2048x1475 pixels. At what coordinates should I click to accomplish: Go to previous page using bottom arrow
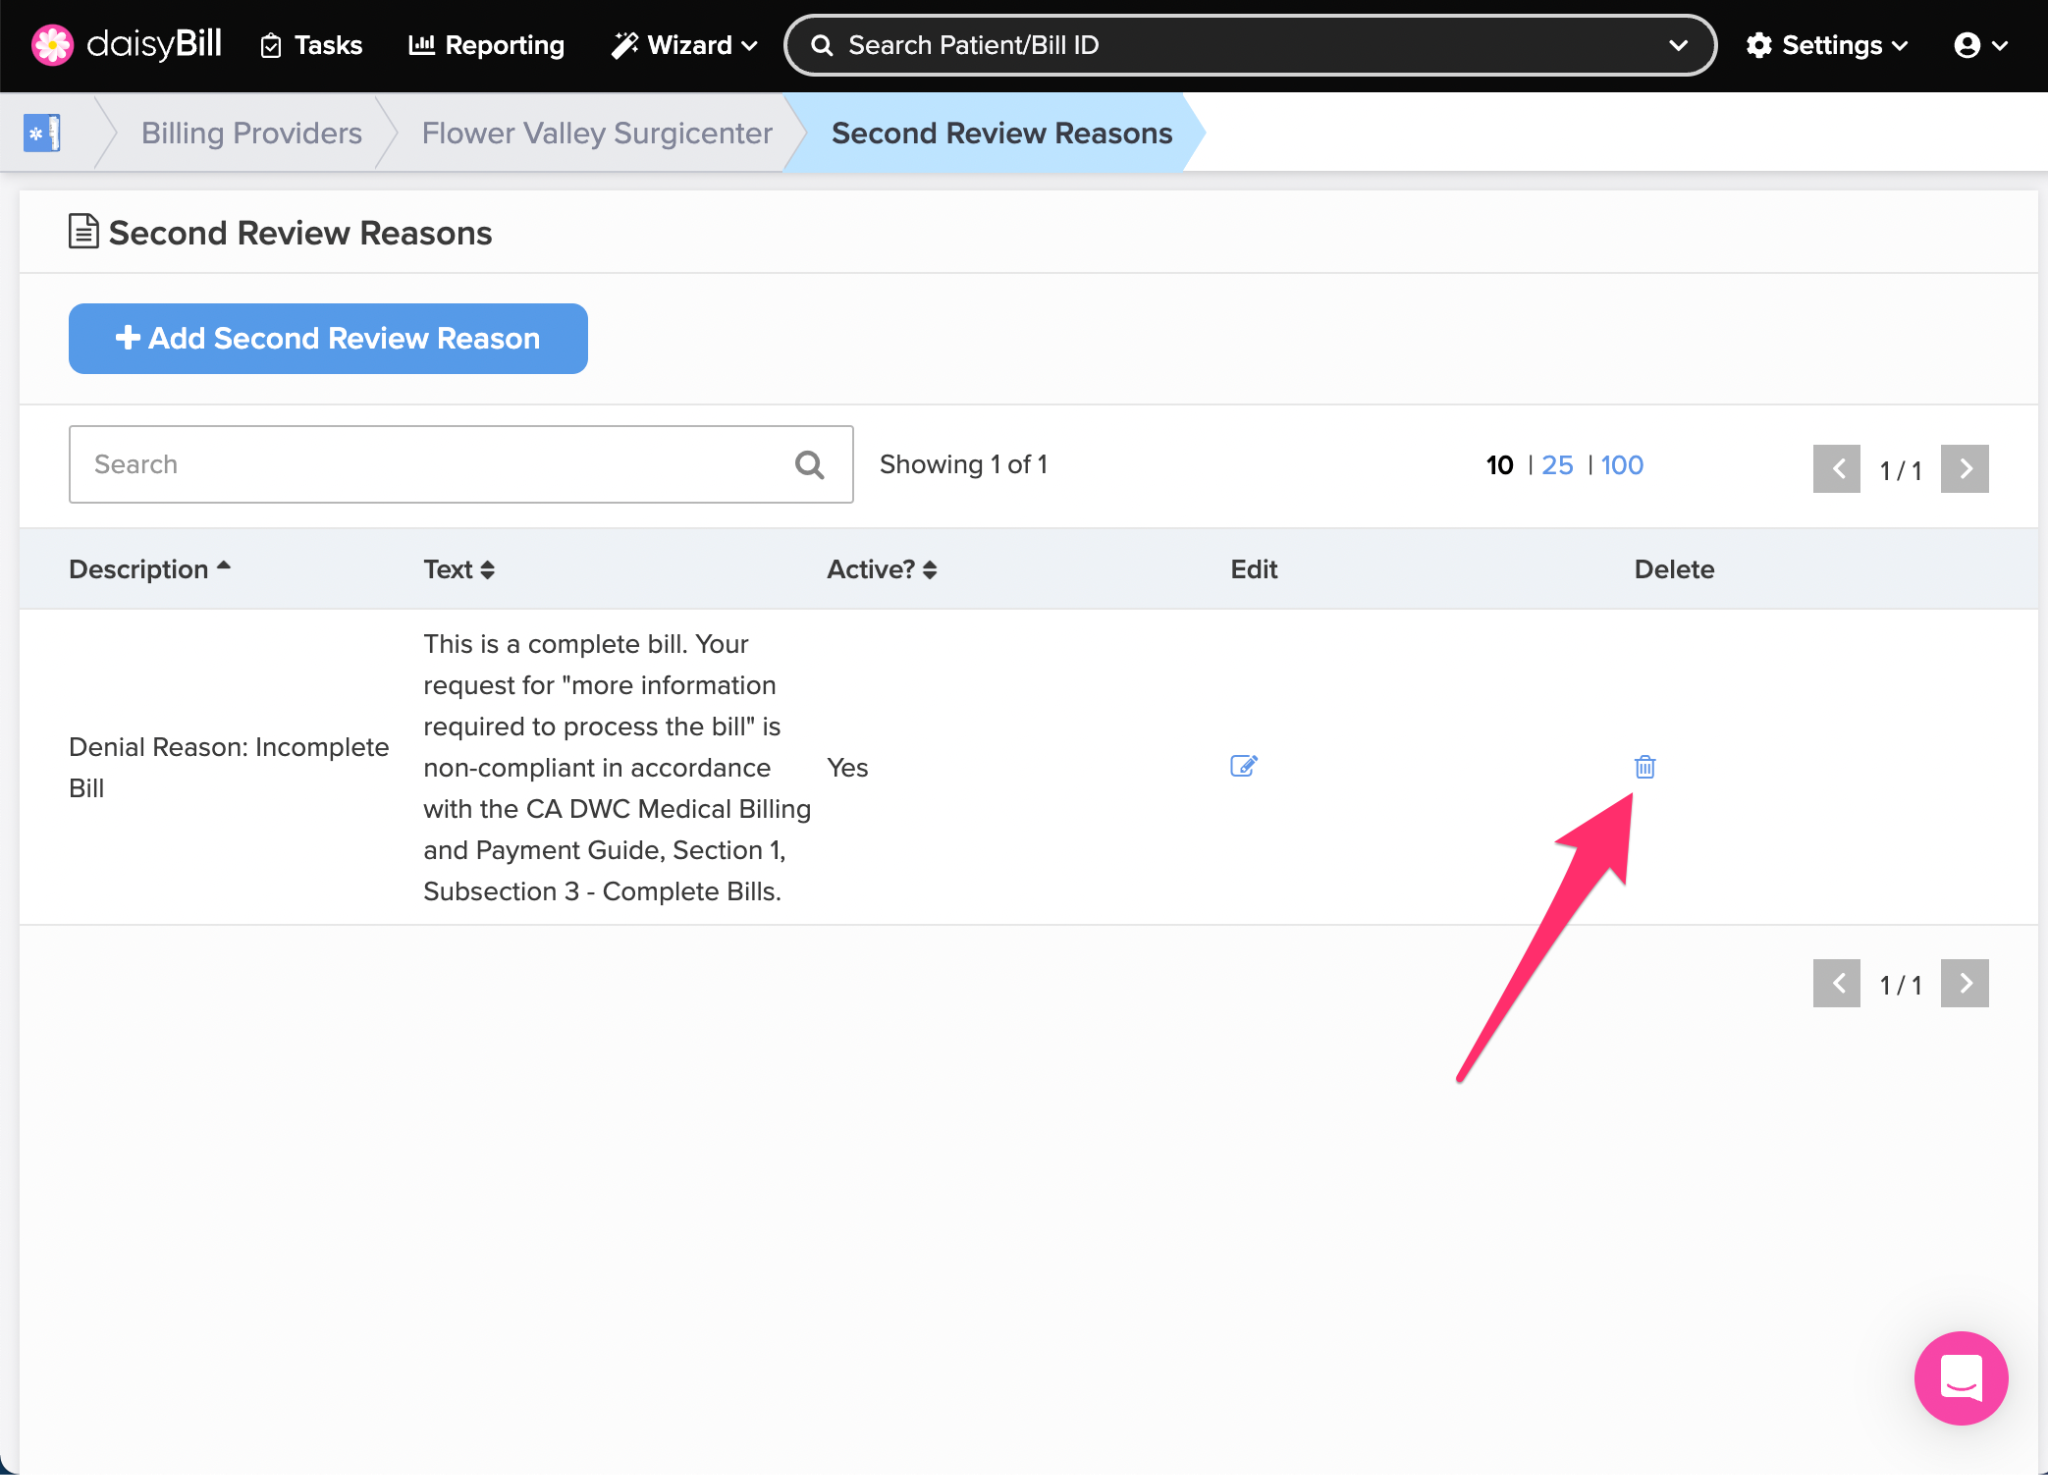tap(1836, 984)
